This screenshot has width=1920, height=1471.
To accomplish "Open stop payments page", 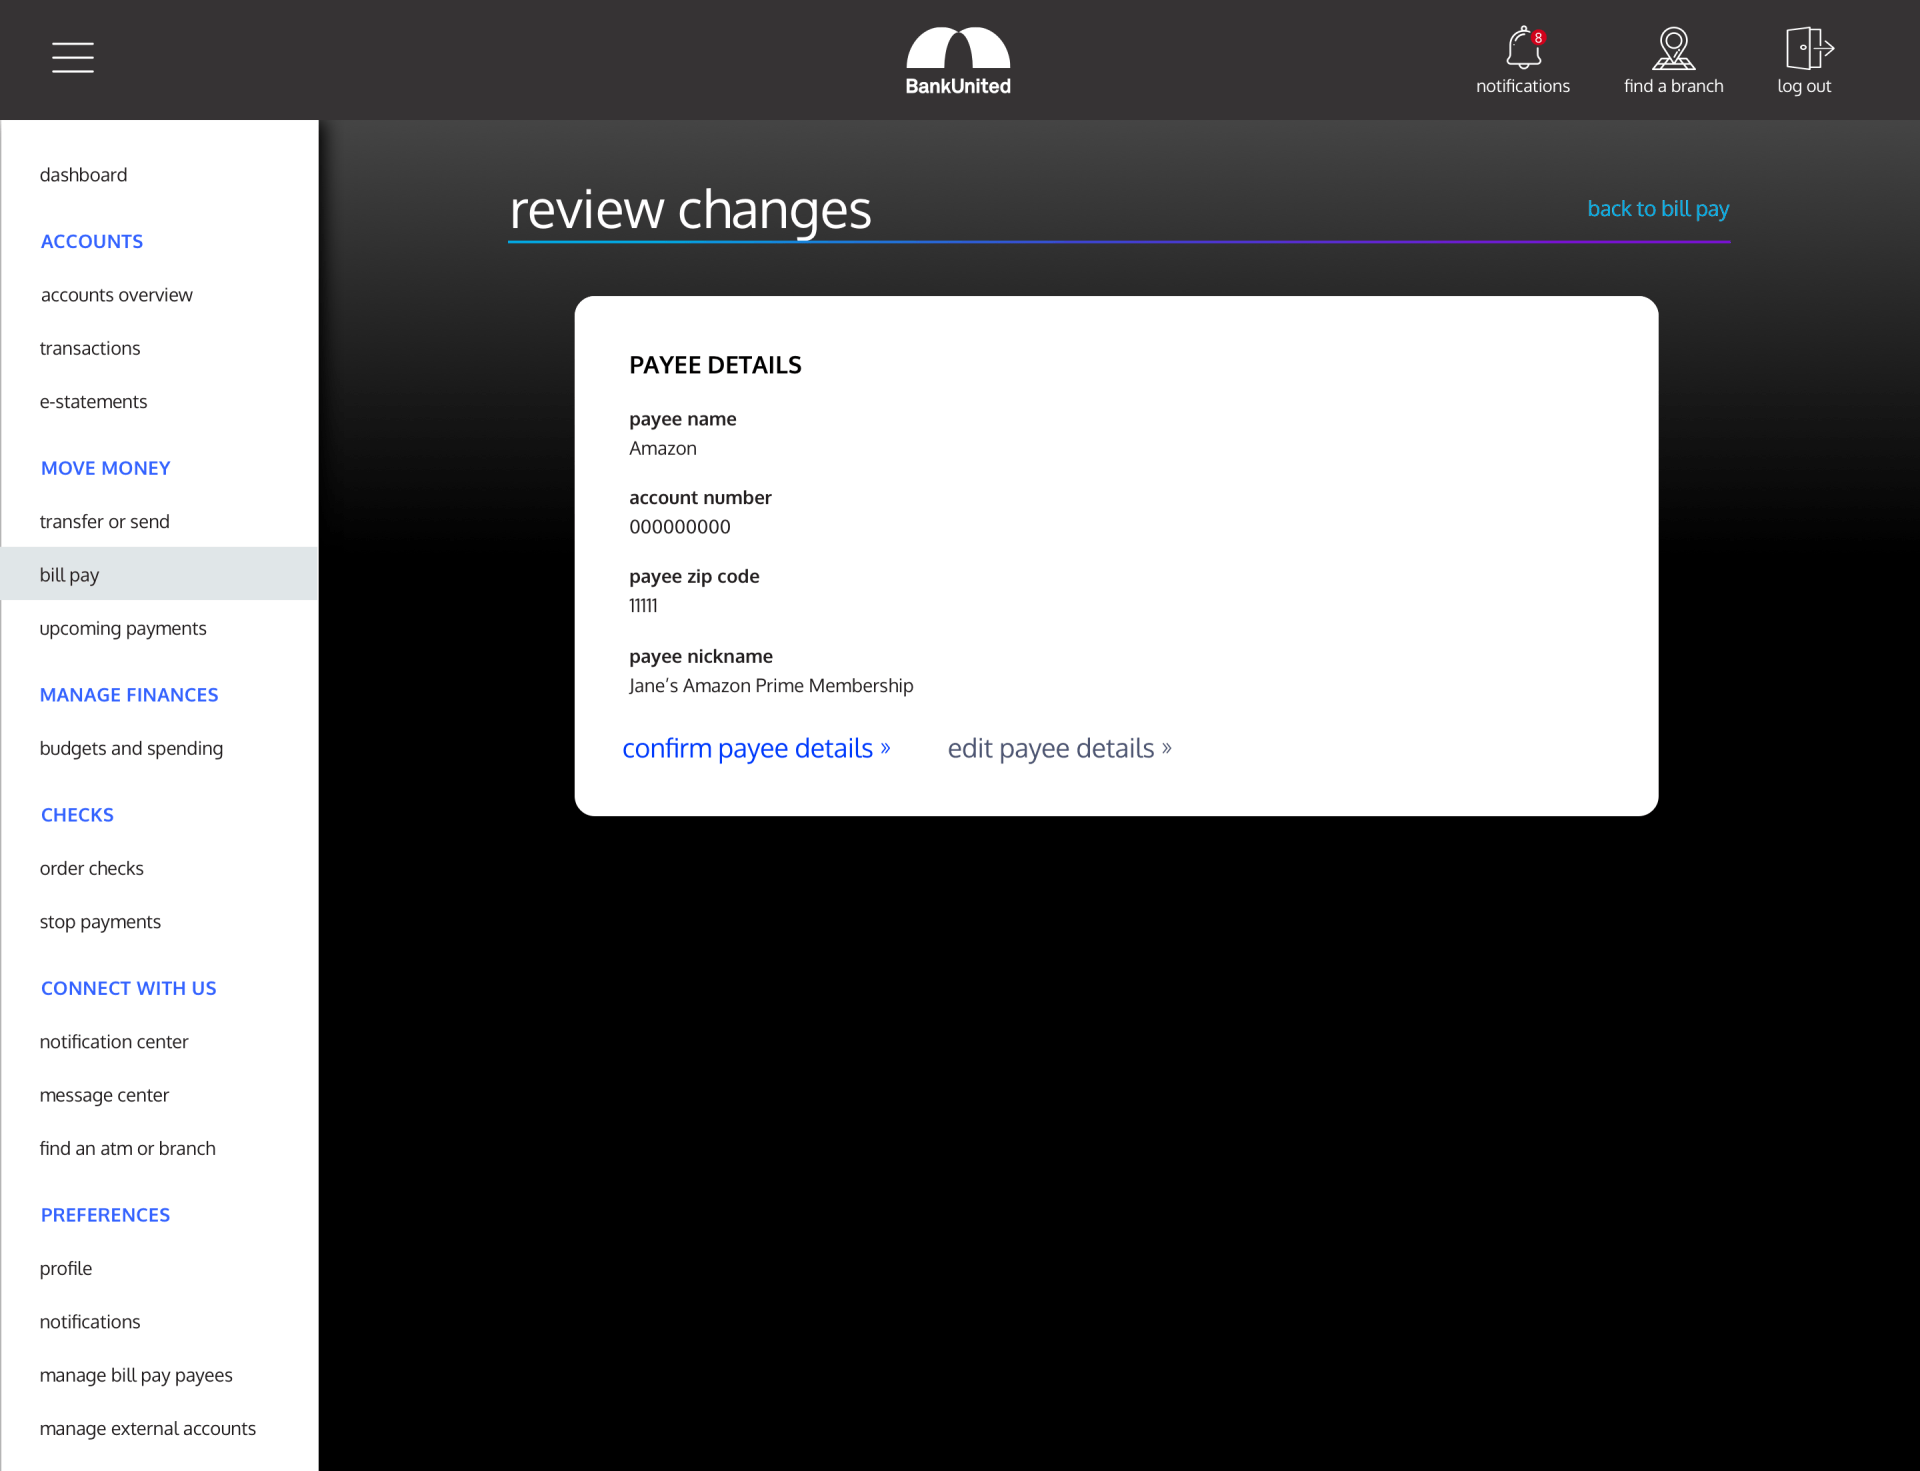I will pyautogui.click(x=100, y=922).
